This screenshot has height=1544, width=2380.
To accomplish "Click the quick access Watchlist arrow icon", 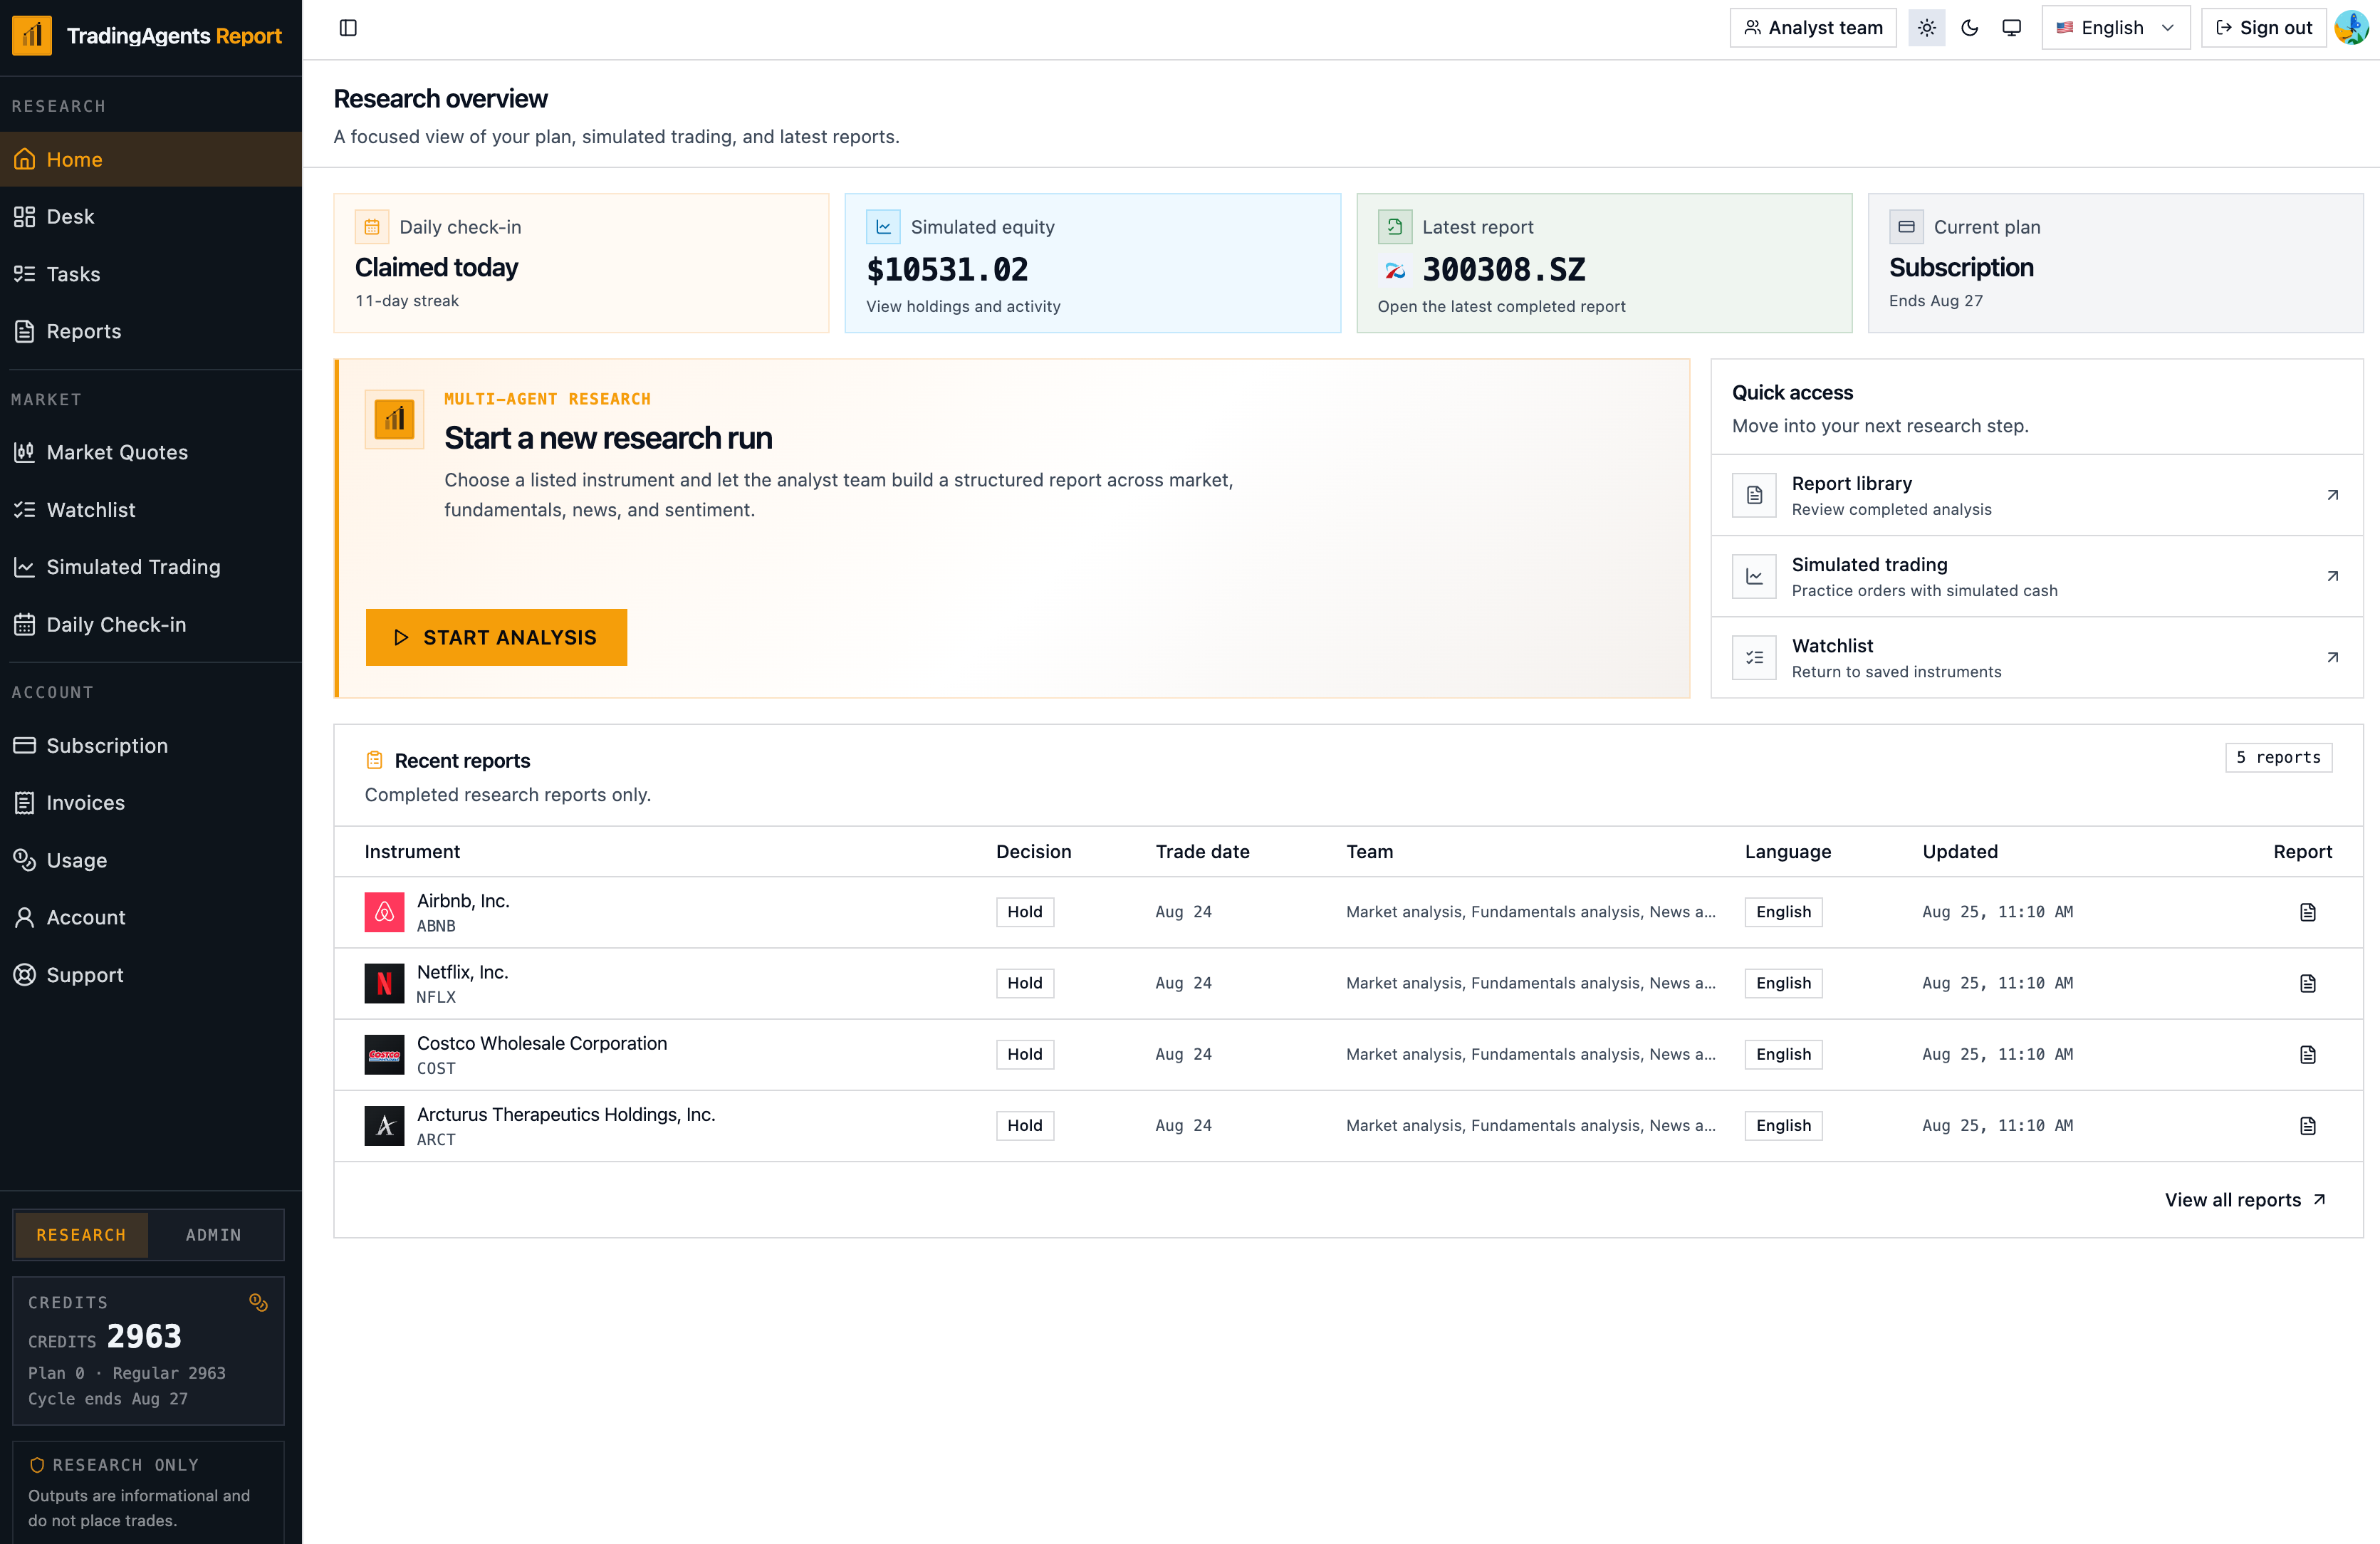I will pyautogui.click(x=2332, y=657).
